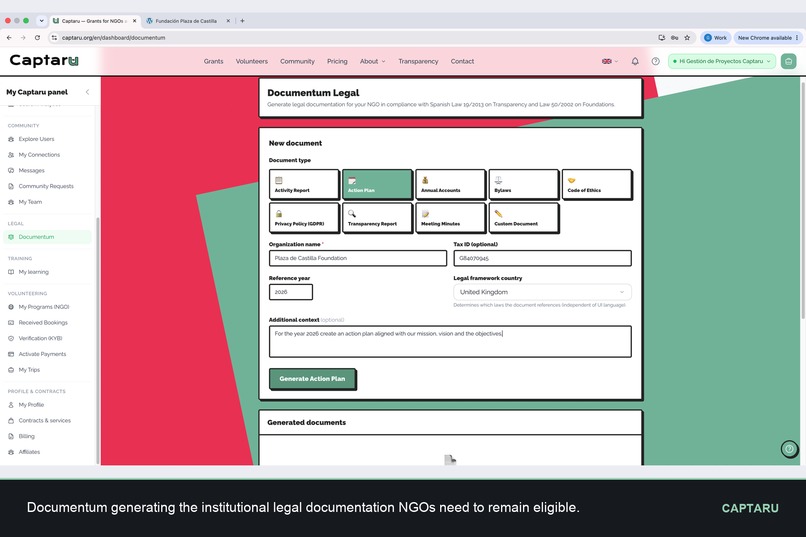Click the My Trips icon
806x537 pixels.
[x=11, y=369]
